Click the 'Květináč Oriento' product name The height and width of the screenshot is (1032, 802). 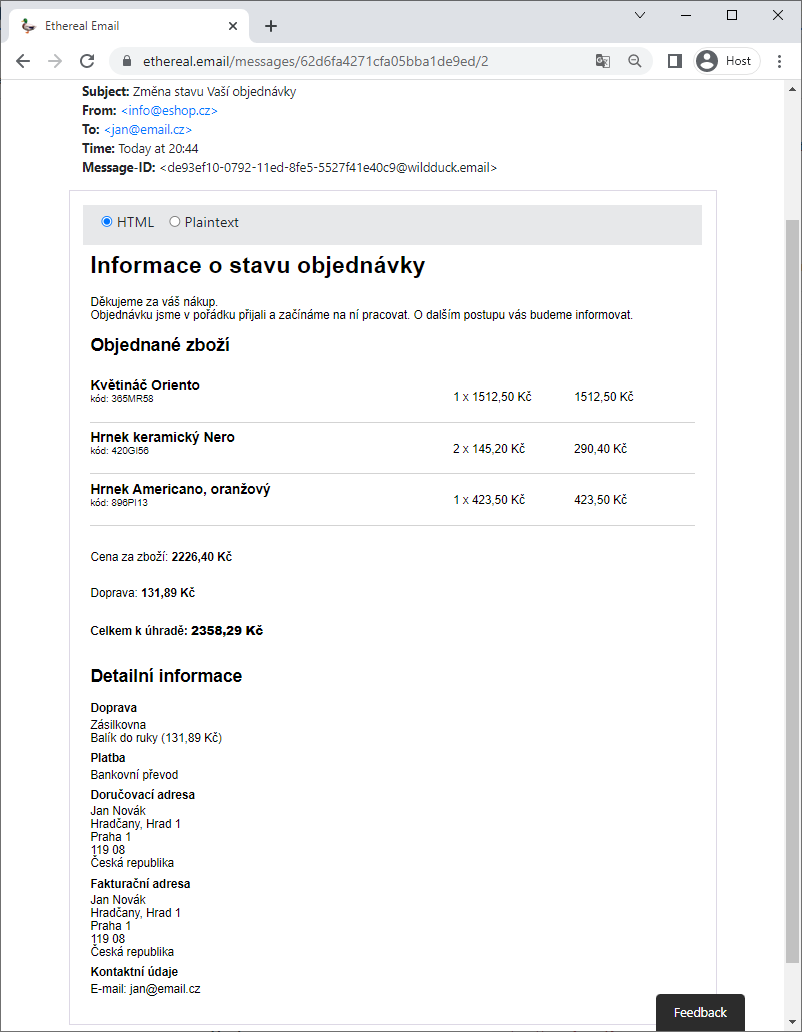click(145, 385)
